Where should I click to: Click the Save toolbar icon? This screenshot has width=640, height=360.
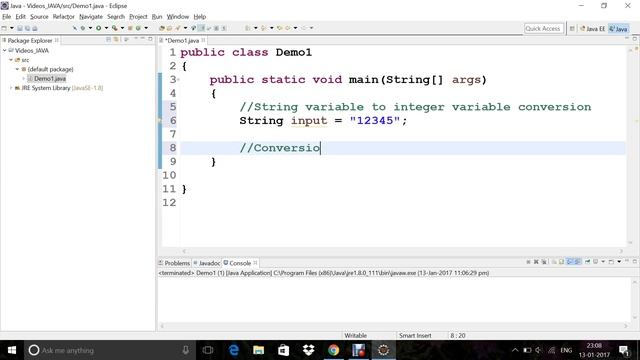[20, 28]
